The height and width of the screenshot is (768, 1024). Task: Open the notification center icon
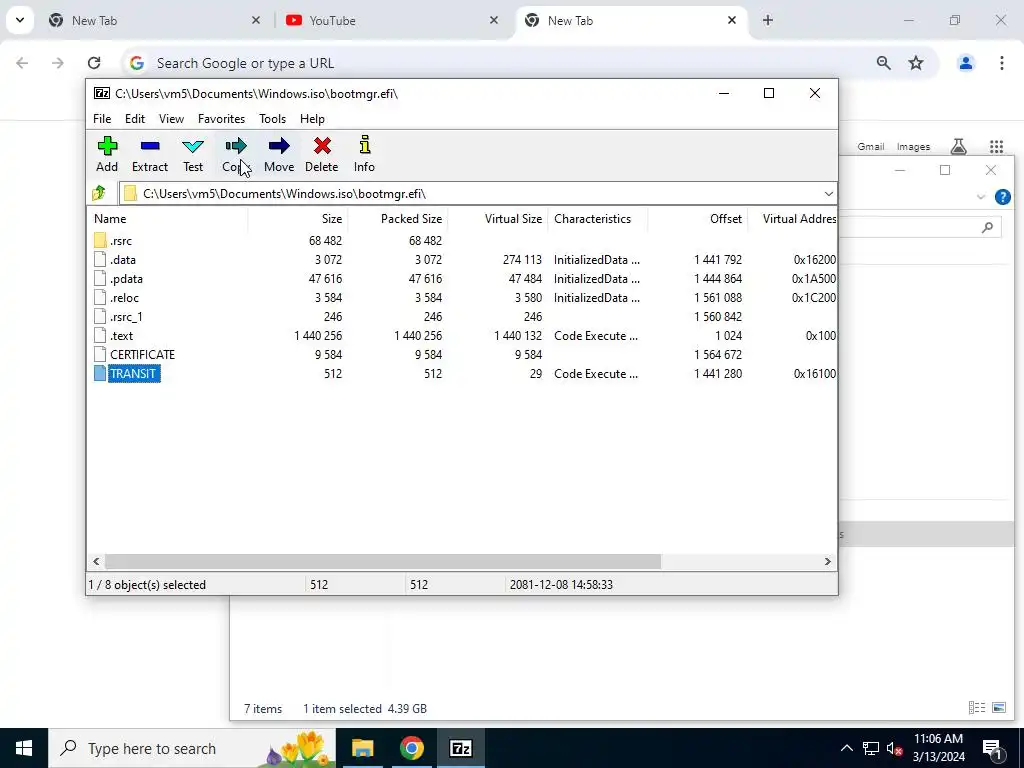click(992, 748)
